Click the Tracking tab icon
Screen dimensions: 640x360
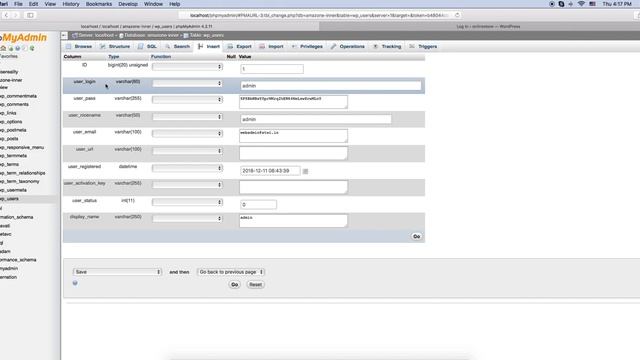376,47
